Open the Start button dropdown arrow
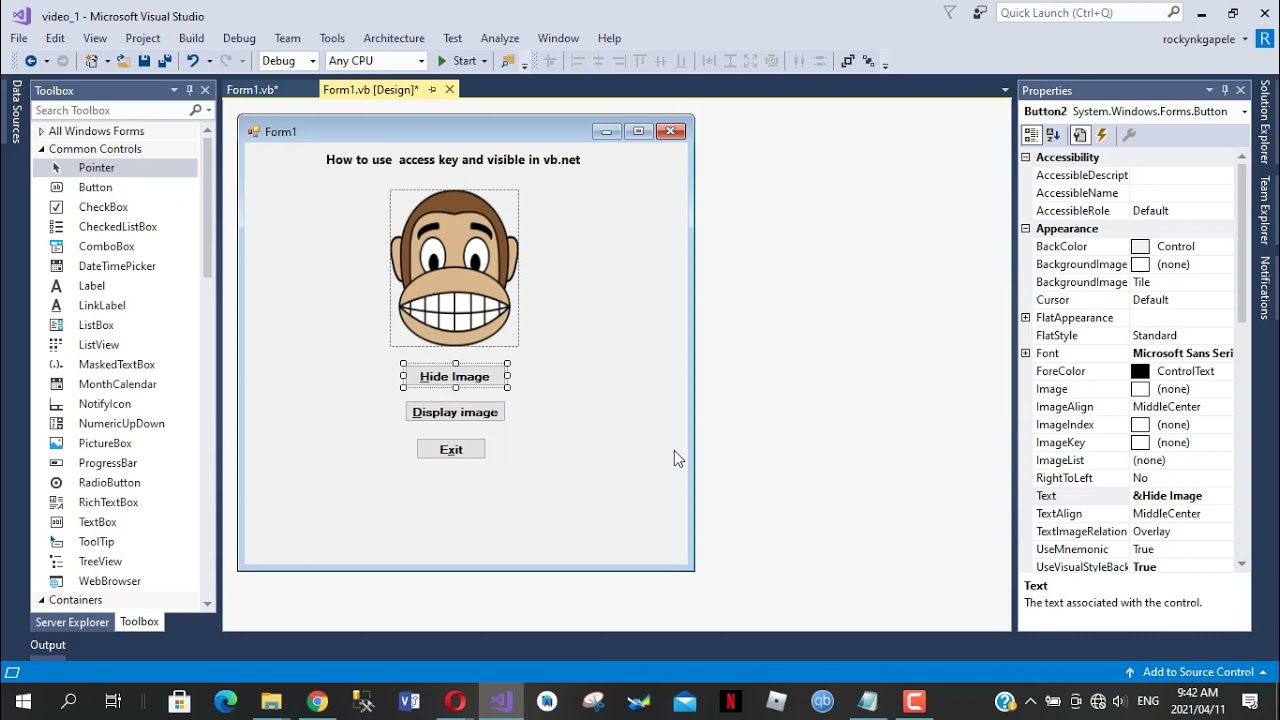1280x720 pixels. click(x=484, y=61)
